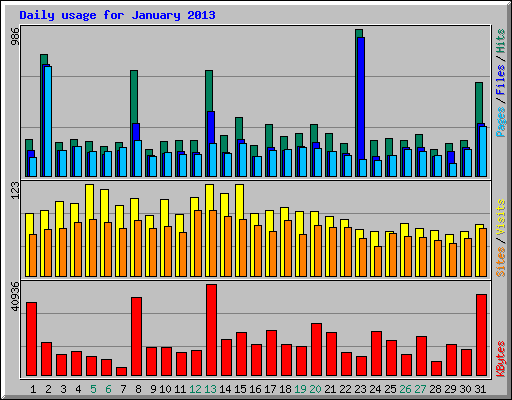512x400 pixels.
Task: Click the red KBytes legend label
Action: (x=501, y=359)
